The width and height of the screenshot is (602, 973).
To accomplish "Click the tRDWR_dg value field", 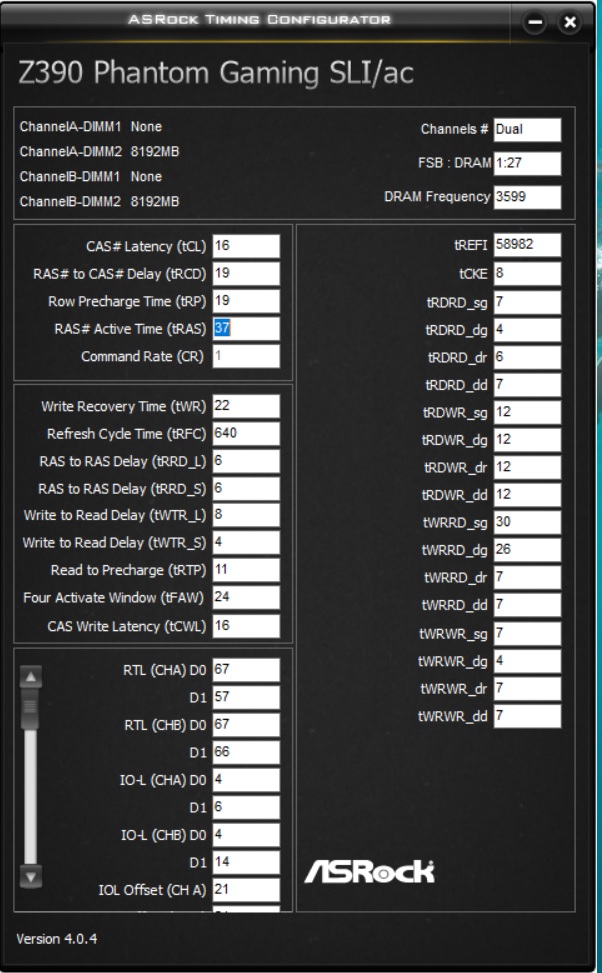I will [528, 439].
